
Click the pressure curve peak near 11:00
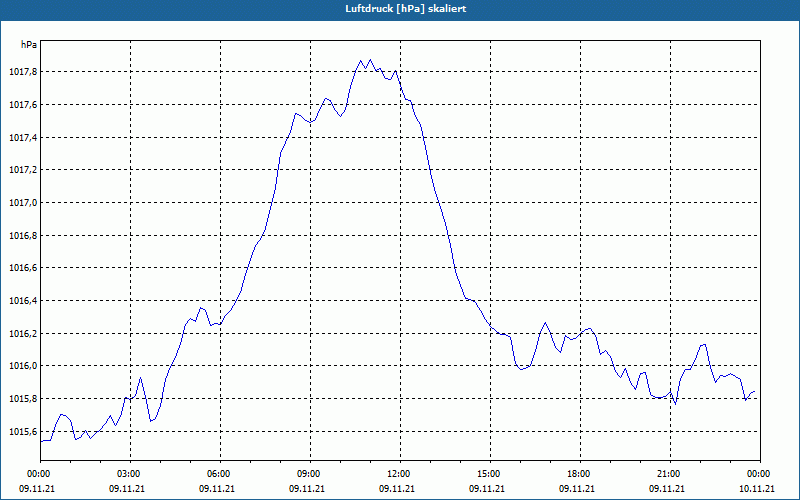pos(370,60)
